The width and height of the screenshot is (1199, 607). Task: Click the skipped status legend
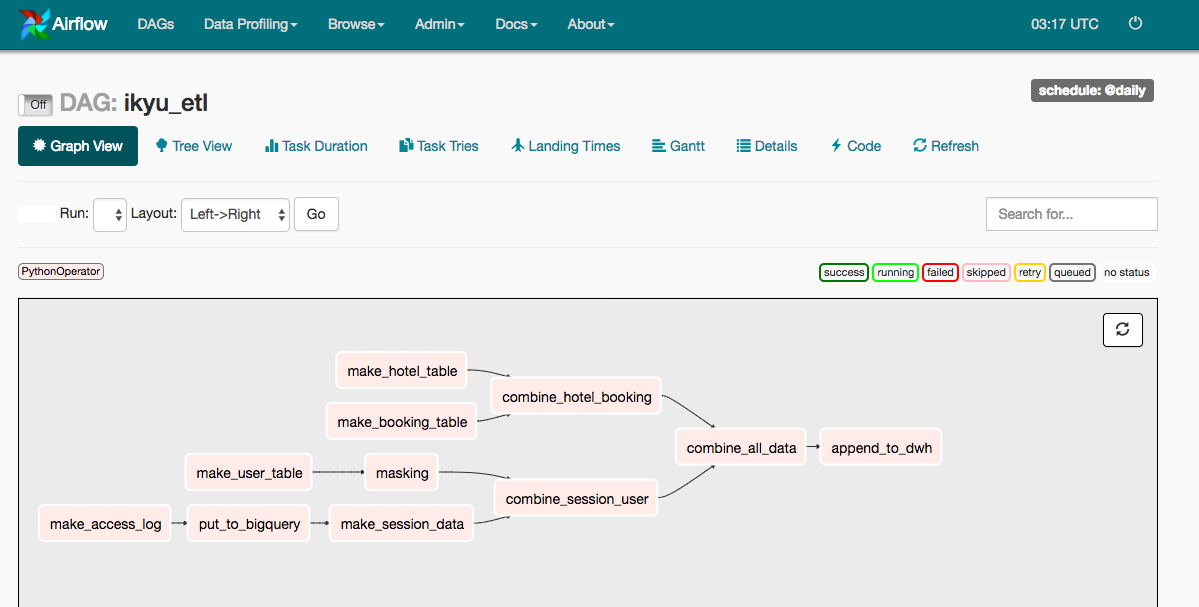(986, 272)
